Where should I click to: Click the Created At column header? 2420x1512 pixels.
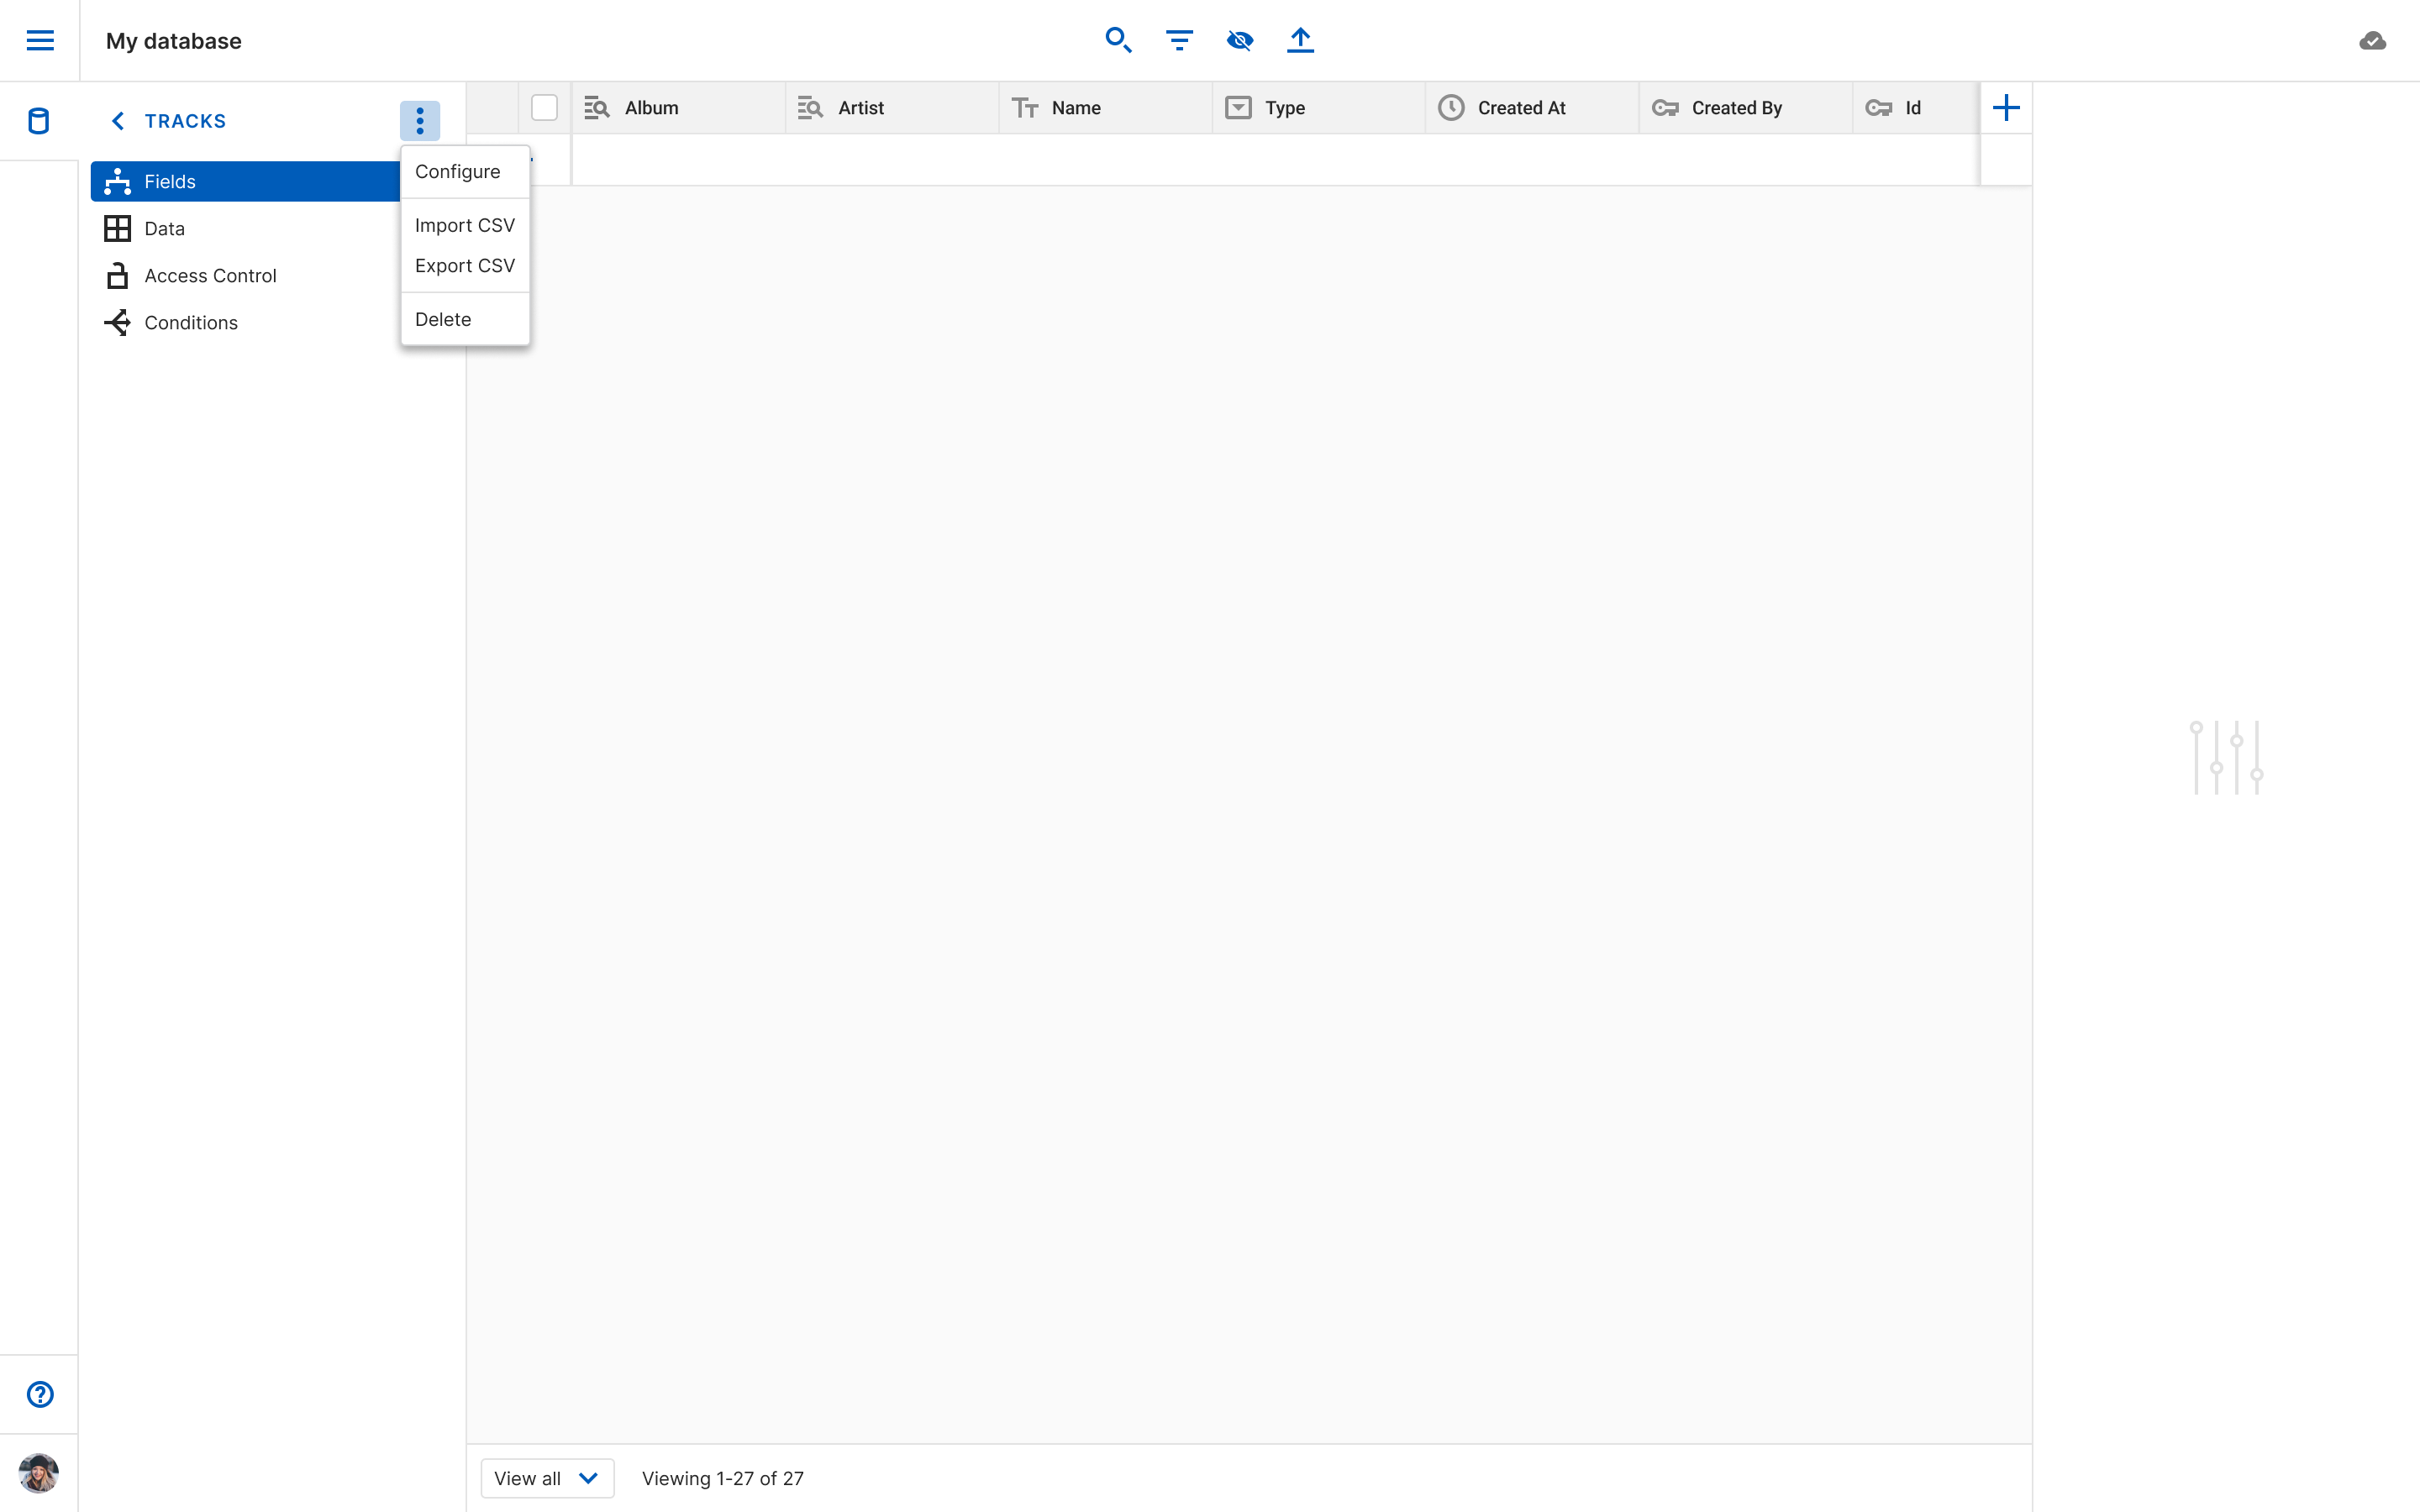pyautogui.click(x=1521, y=108)
